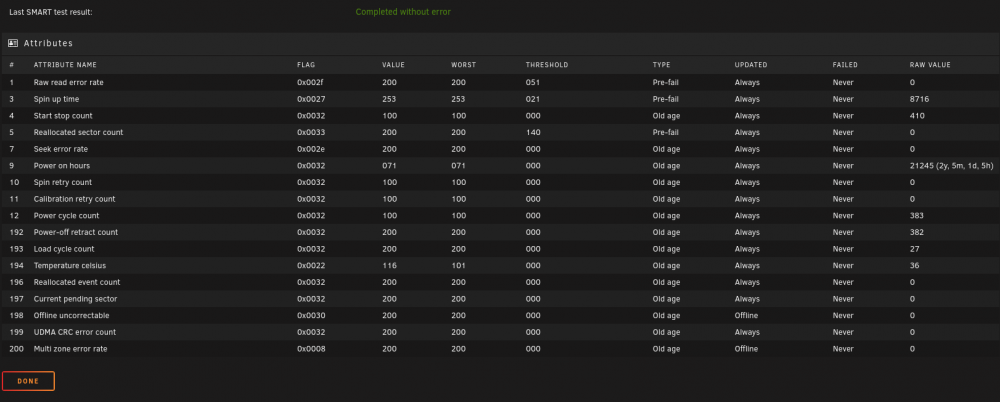This screenshot has height=402, width=1000.
Task: Click 'Never' in Power on hours row
Action: [x=843, y=165]
